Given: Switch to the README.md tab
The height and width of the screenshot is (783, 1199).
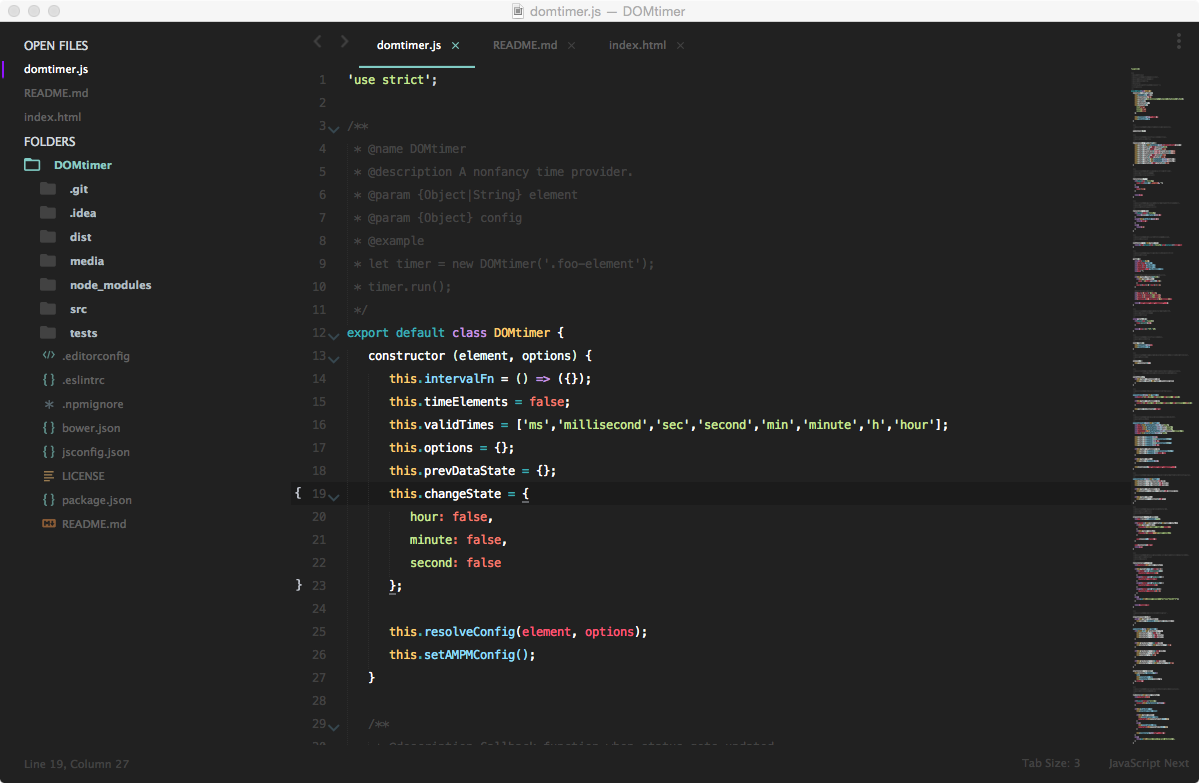Looking at the screenshot, I should tap(525, 45).
